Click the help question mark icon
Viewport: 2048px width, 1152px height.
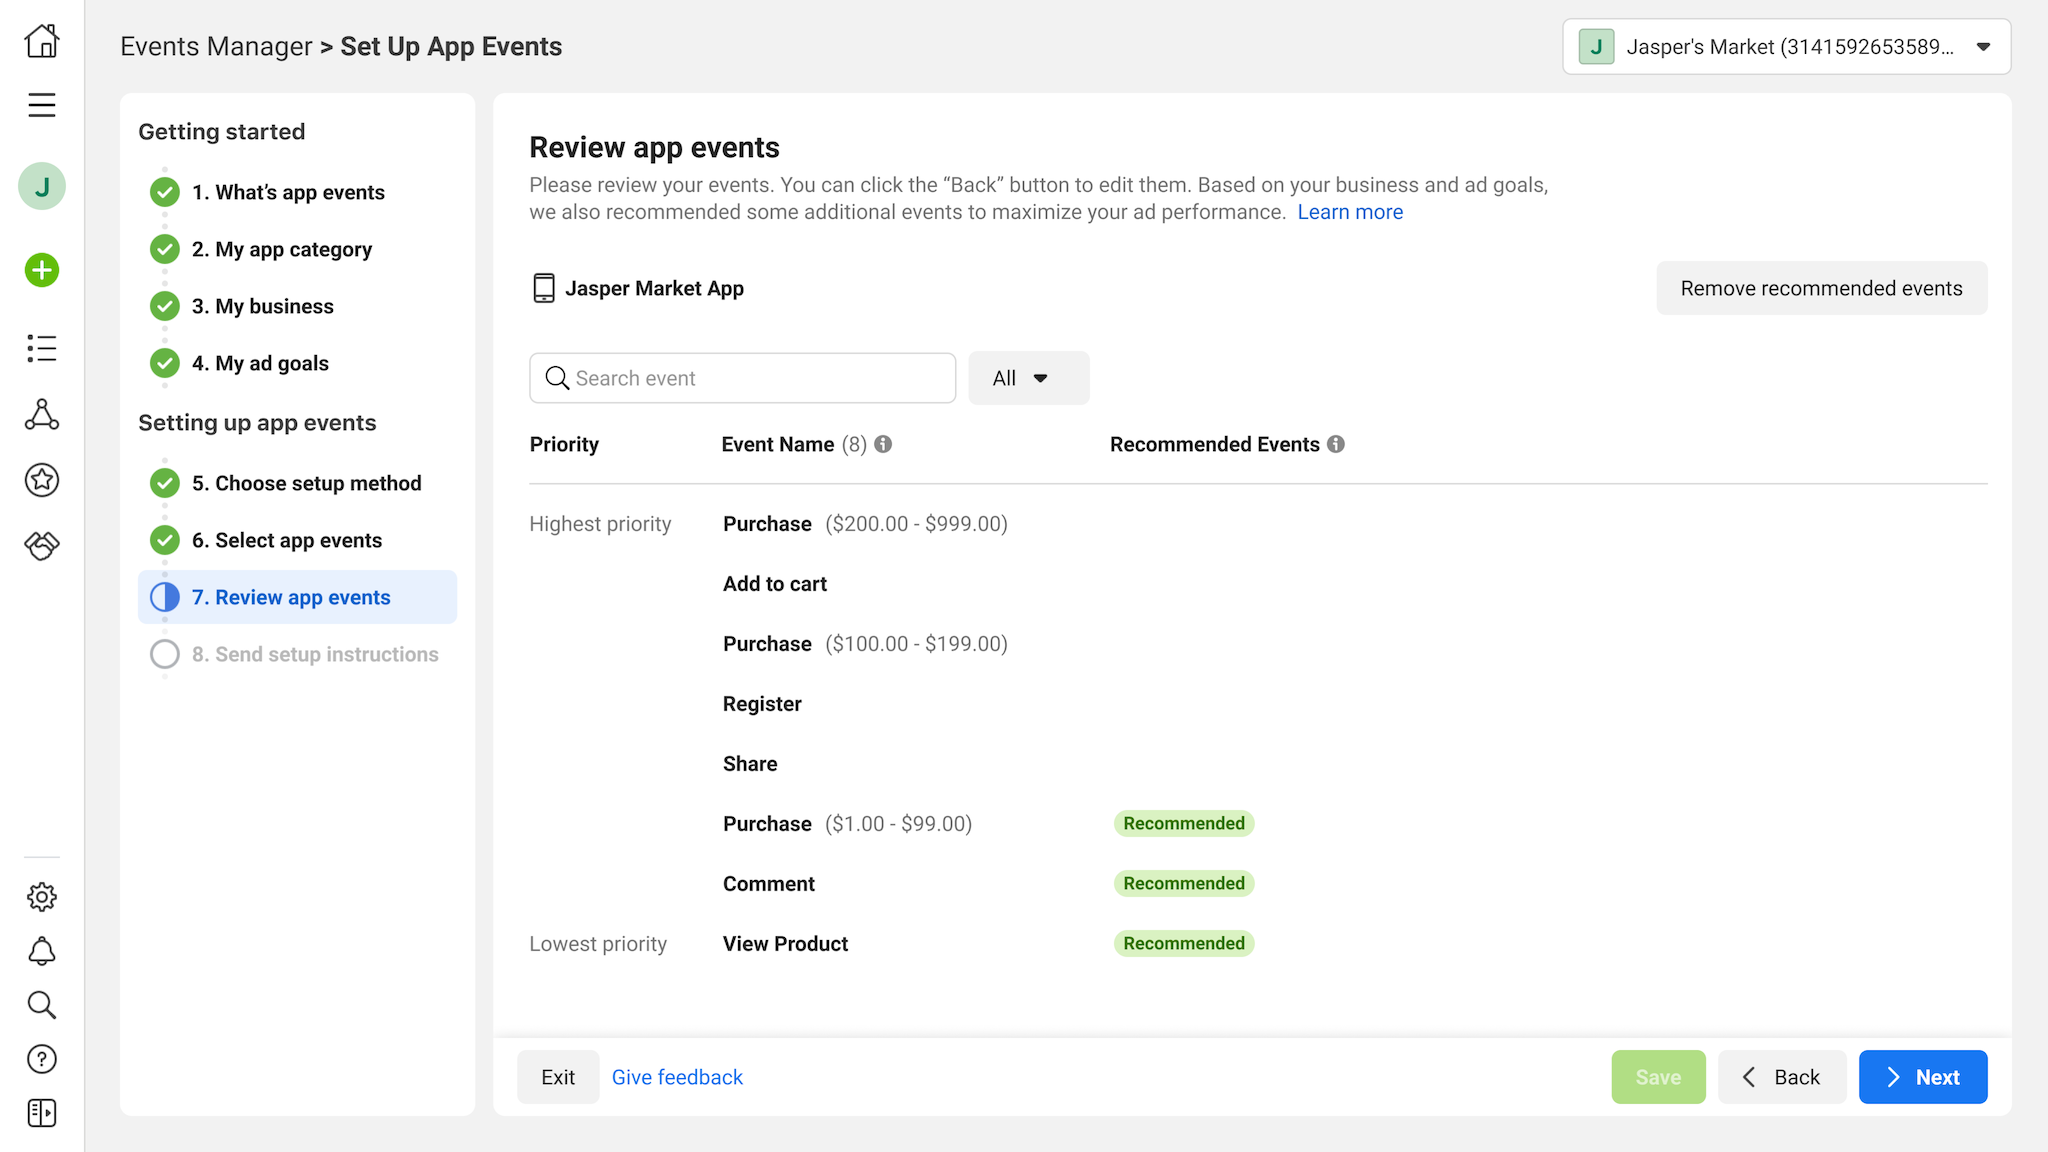pos(42,1059)
